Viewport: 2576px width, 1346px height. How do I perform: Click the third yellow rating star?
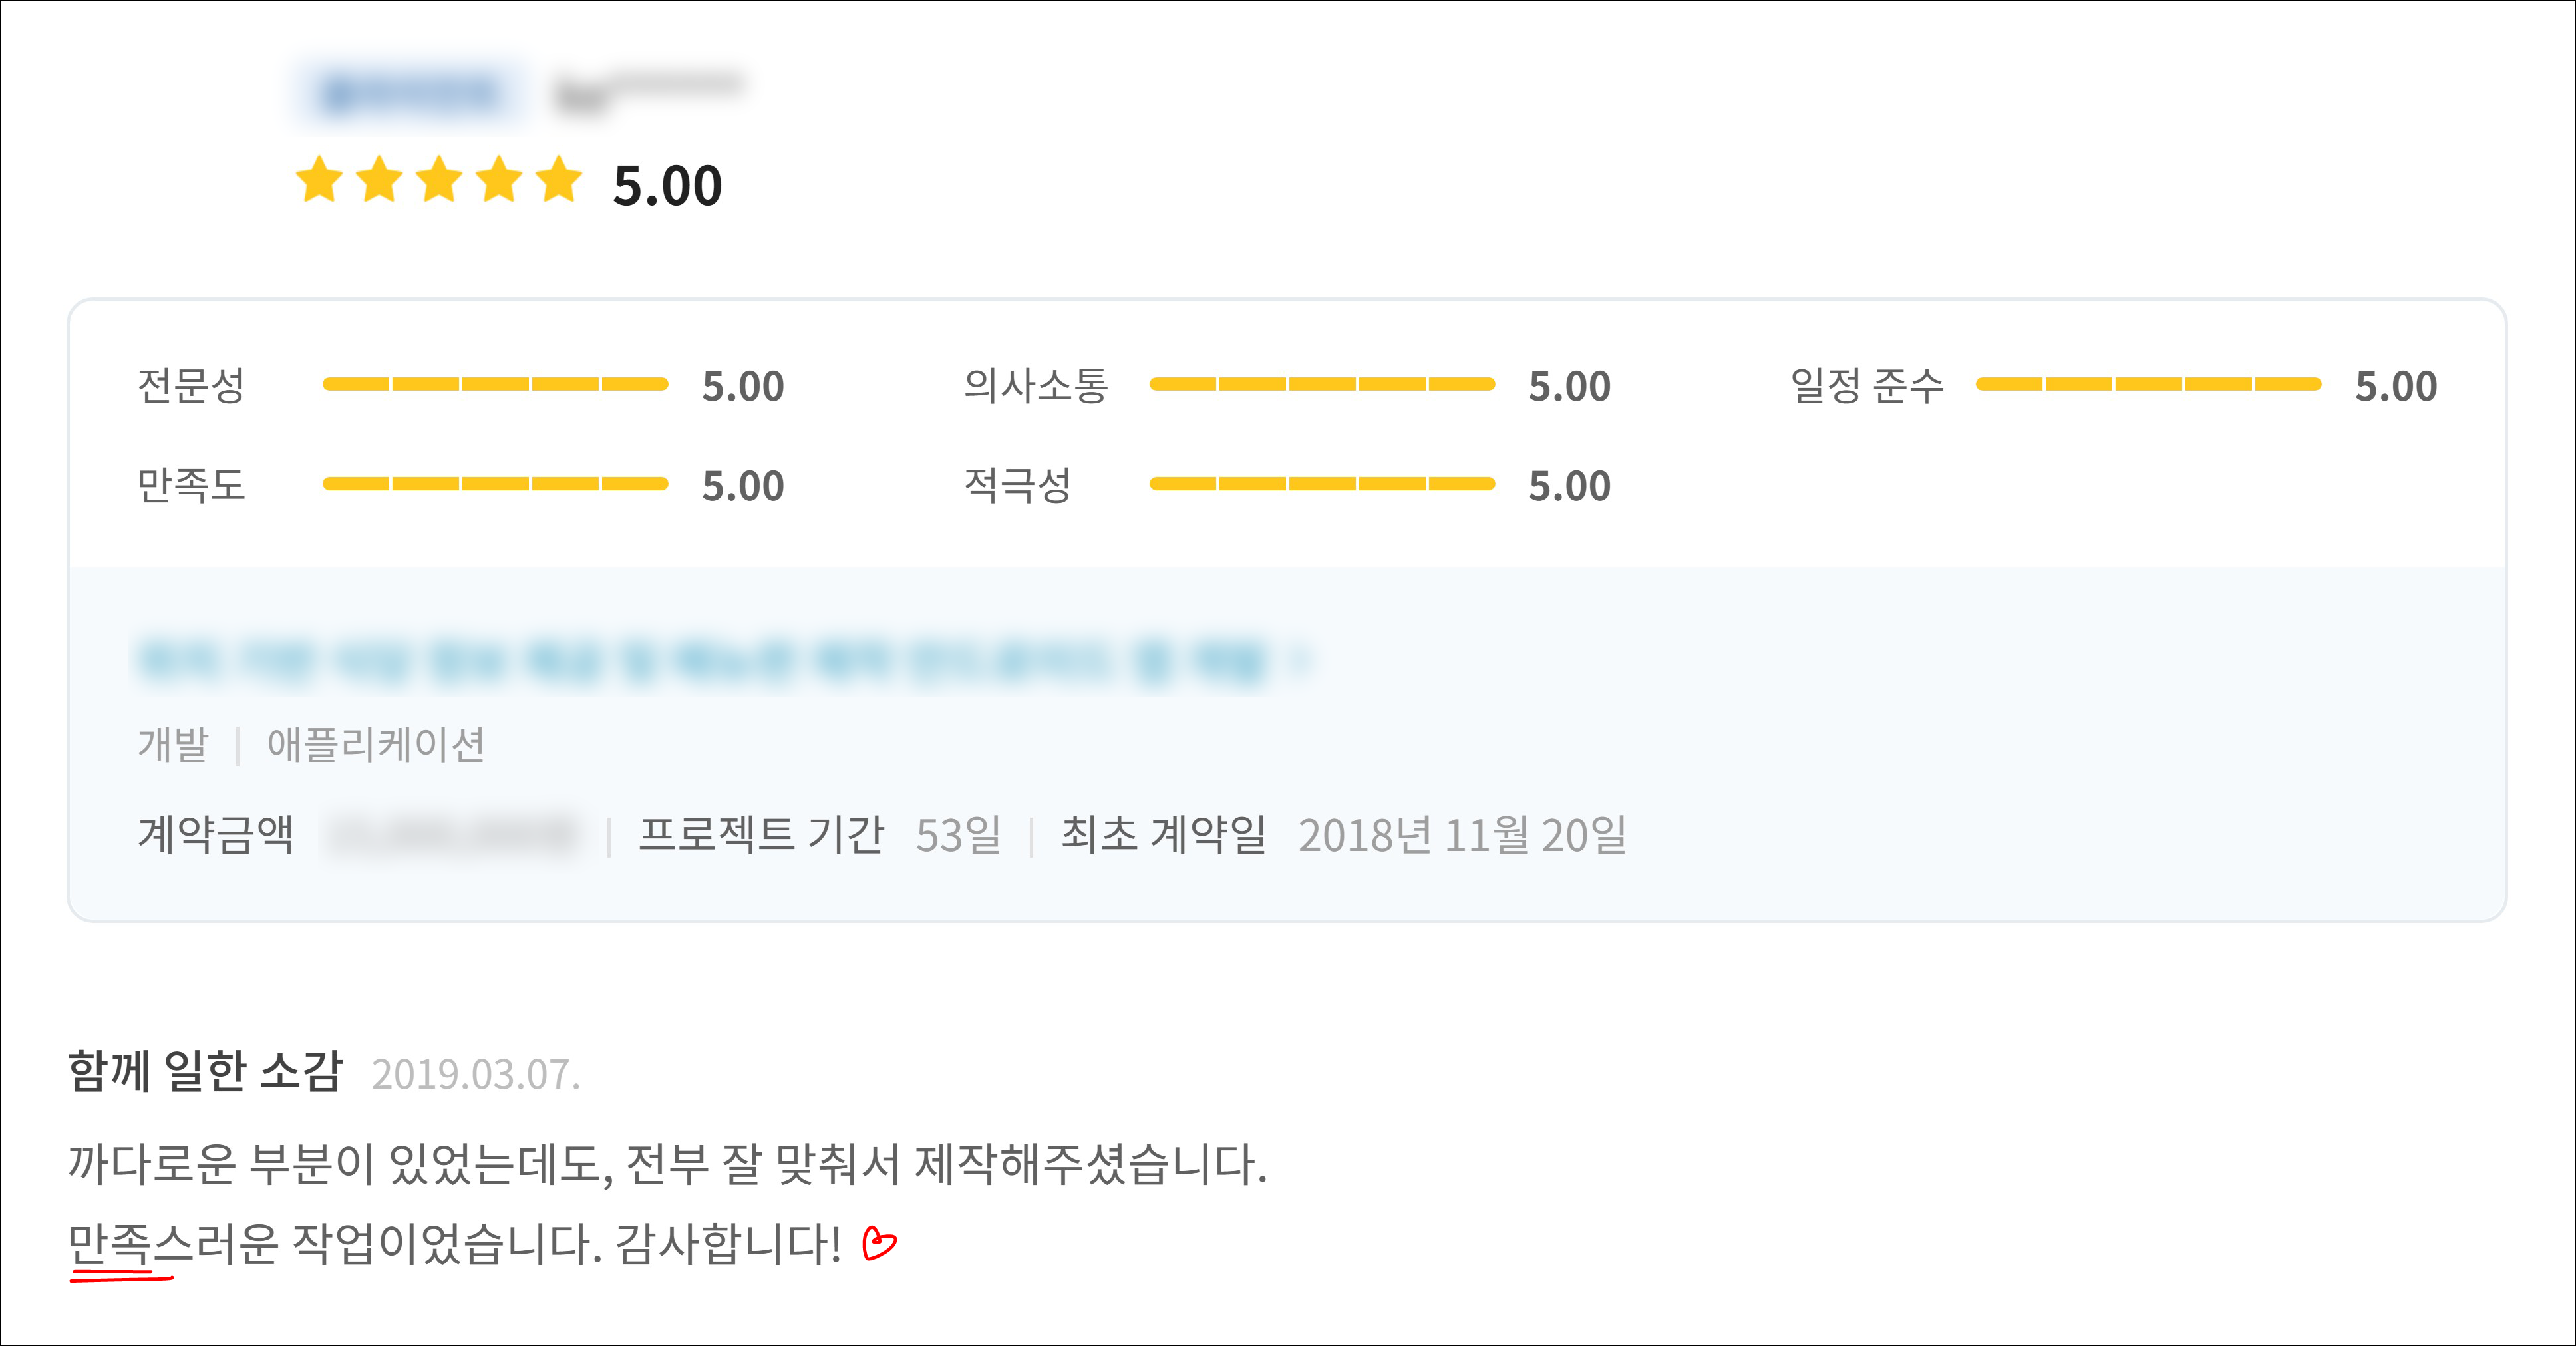coord(439,181)
